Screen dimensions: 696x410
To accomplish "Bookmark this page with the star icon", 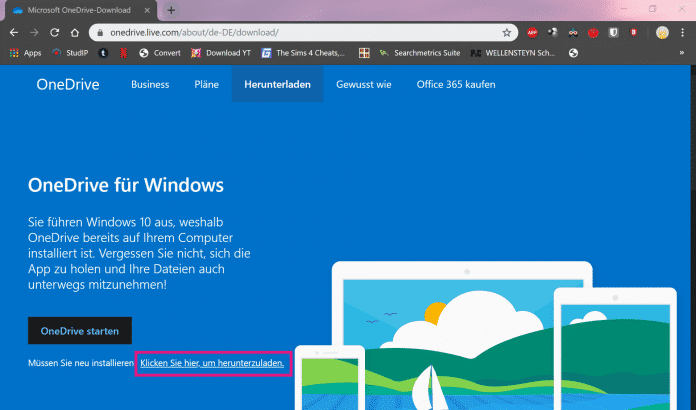I will 507,32.
